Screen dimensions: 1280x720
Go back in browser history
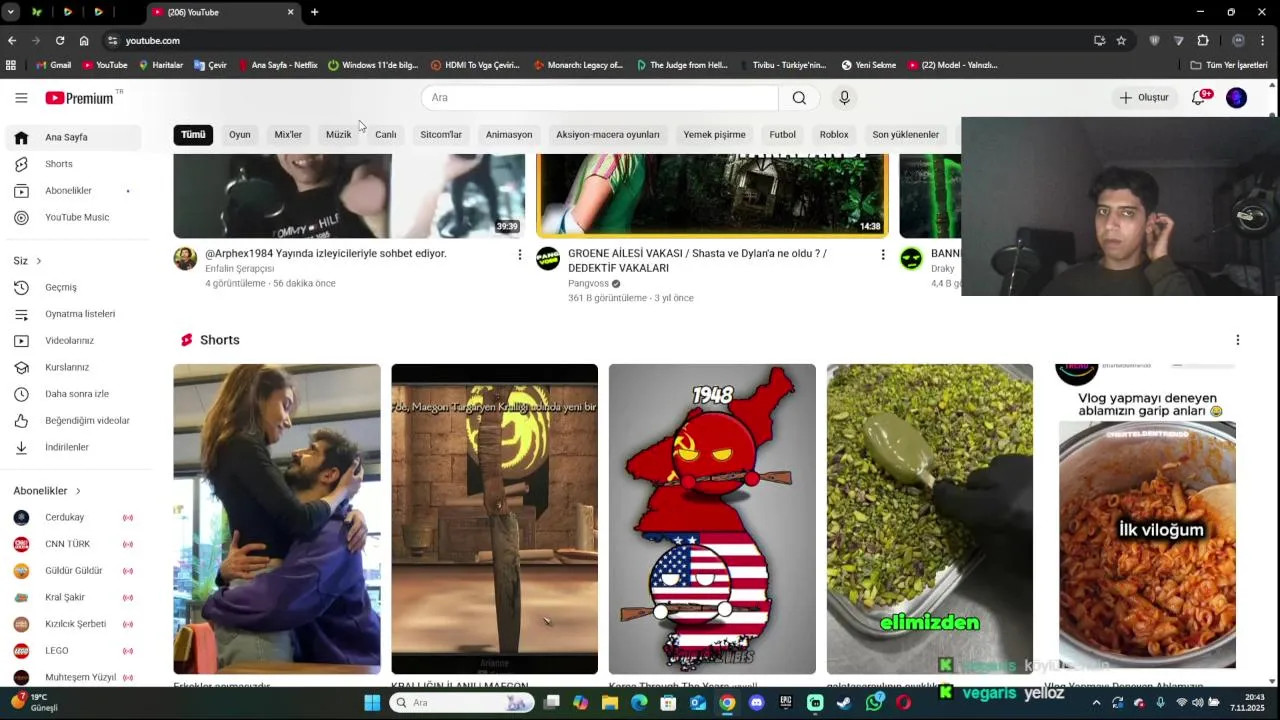click(x=12, y=40)
